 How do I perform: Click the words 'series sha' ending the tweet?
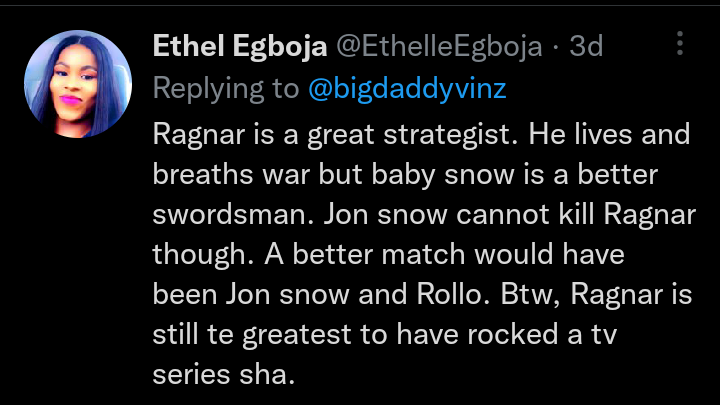pos(225,379)
